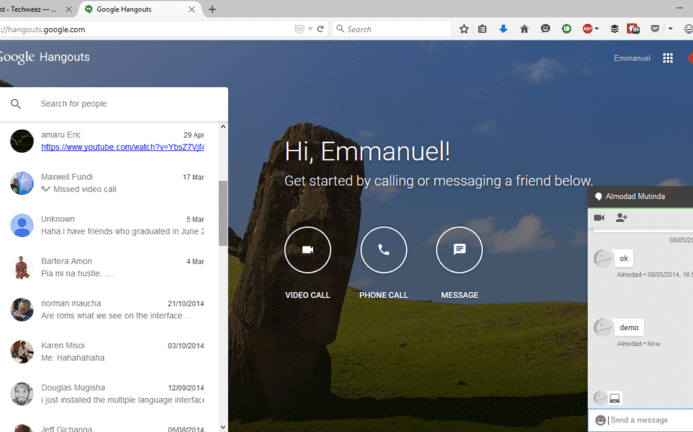The width and height of the screenshot is (693, 432).
Task: Click the reader view icon in address bar
Action: click(299, 29)
